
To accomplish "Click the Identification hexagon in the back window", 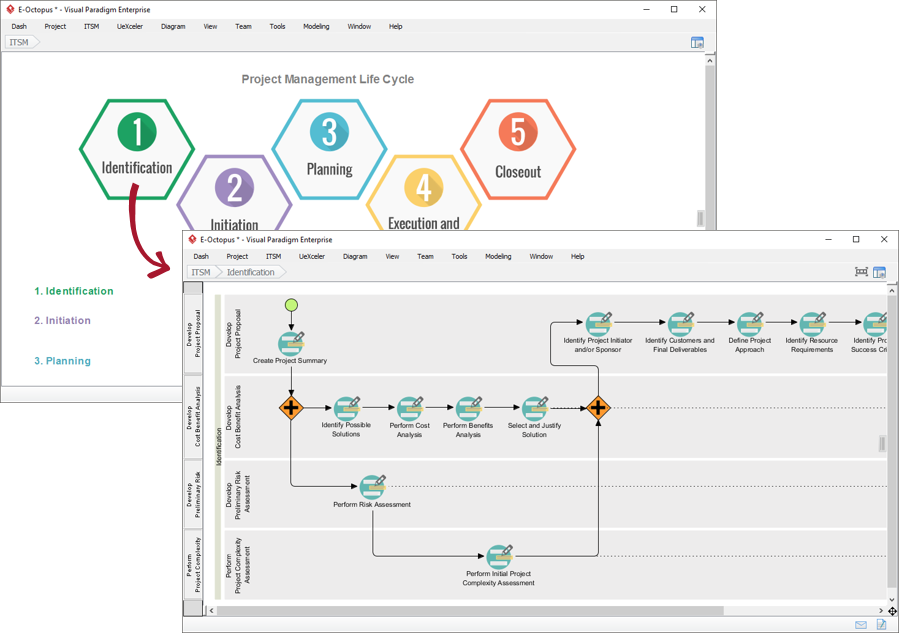I will [x=137, y=149].
